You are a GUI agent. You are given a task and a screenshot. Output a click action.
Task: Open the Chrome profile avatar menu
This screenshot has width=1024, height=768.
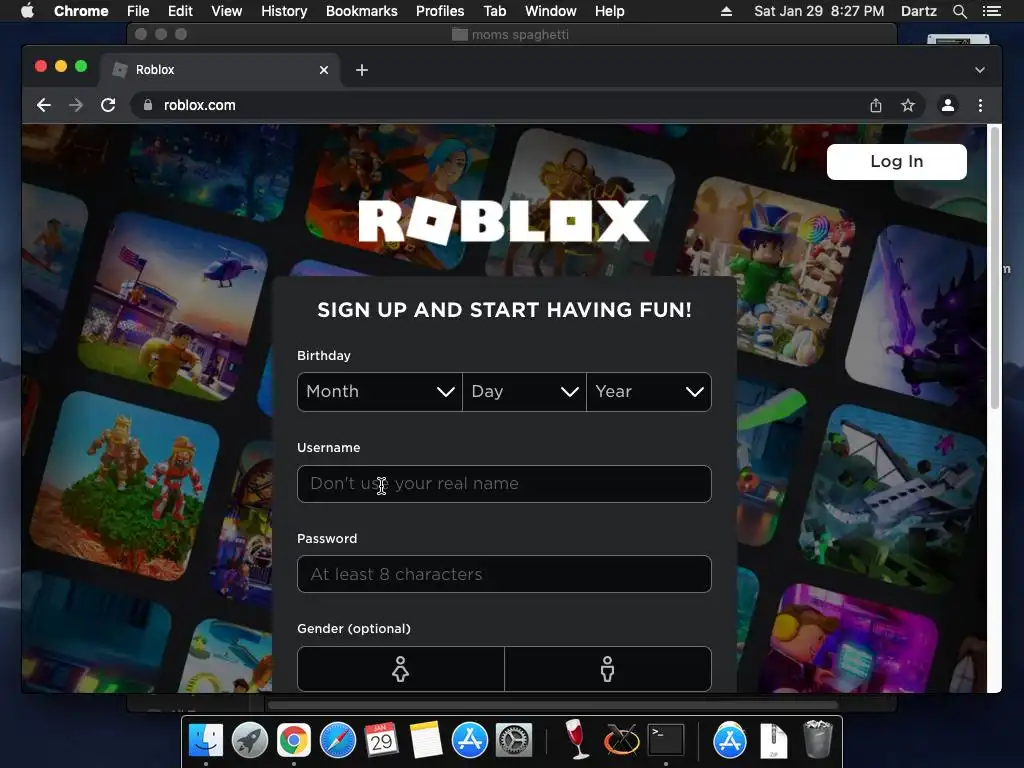[x=948, y=105]
